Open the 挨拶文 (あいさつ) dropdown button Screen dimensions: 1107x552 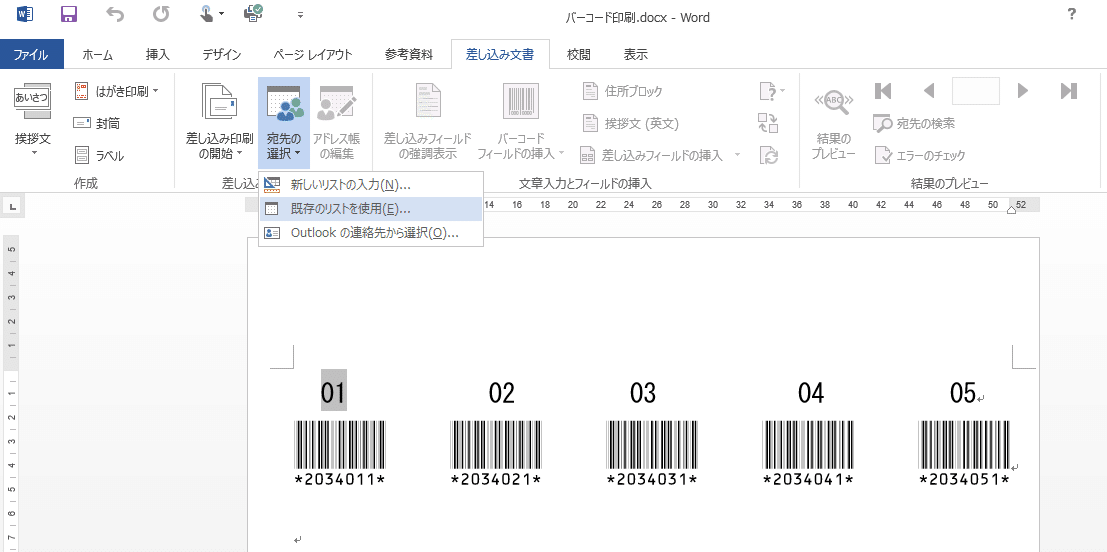(33, 119)
